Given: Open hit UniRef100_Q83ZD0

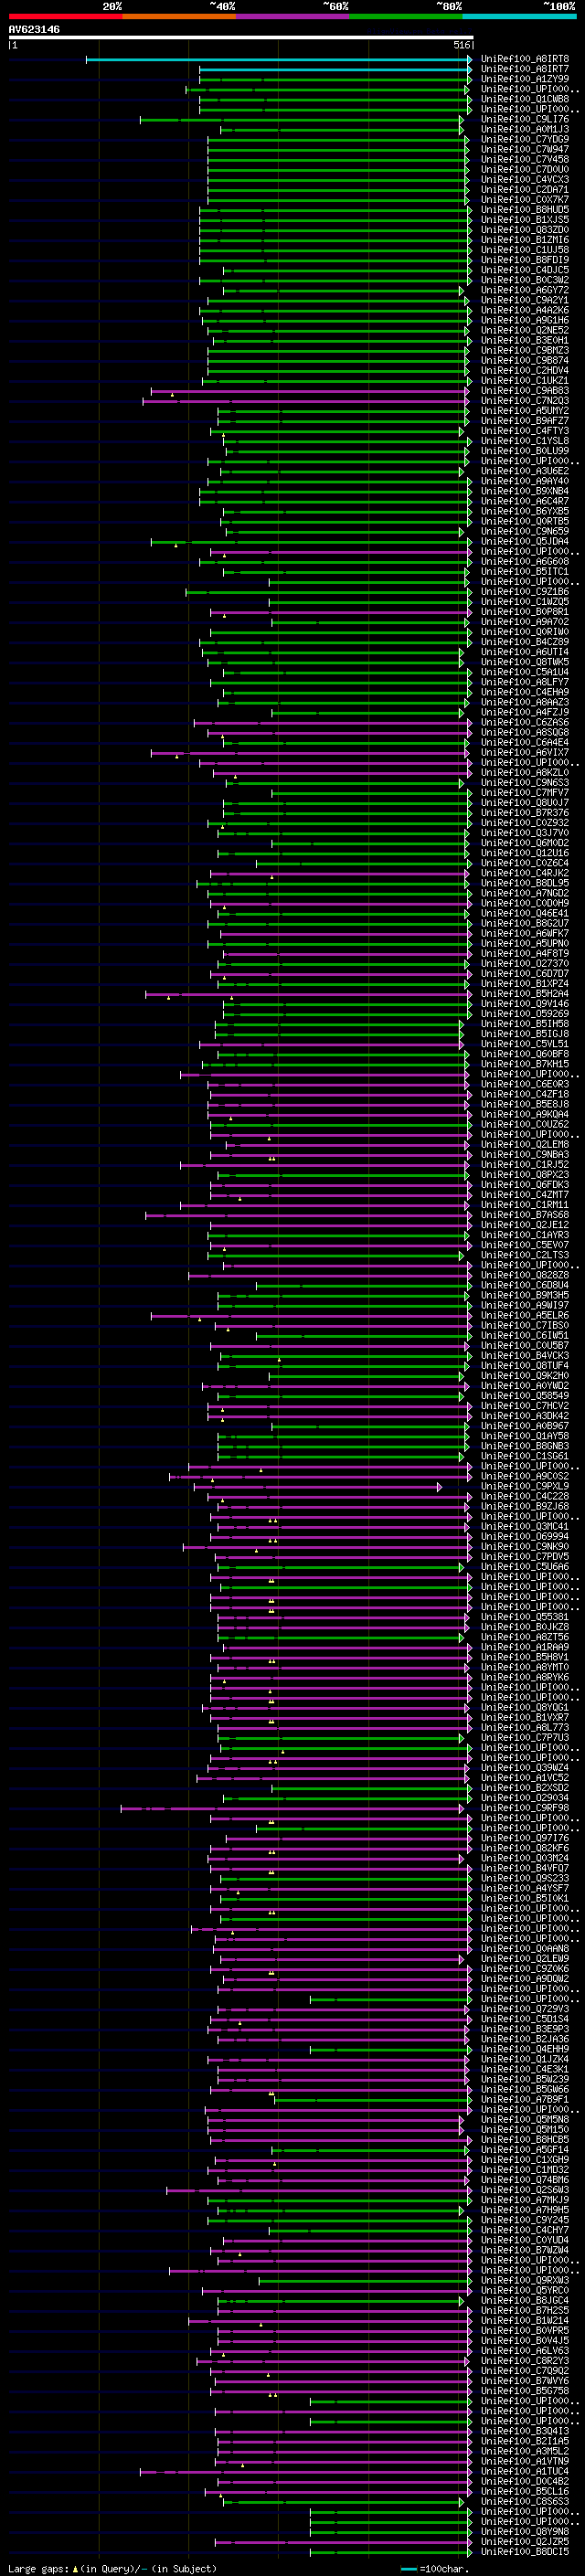Looking at the screenshot, I should pyautogui.click(x=525, y=230).
